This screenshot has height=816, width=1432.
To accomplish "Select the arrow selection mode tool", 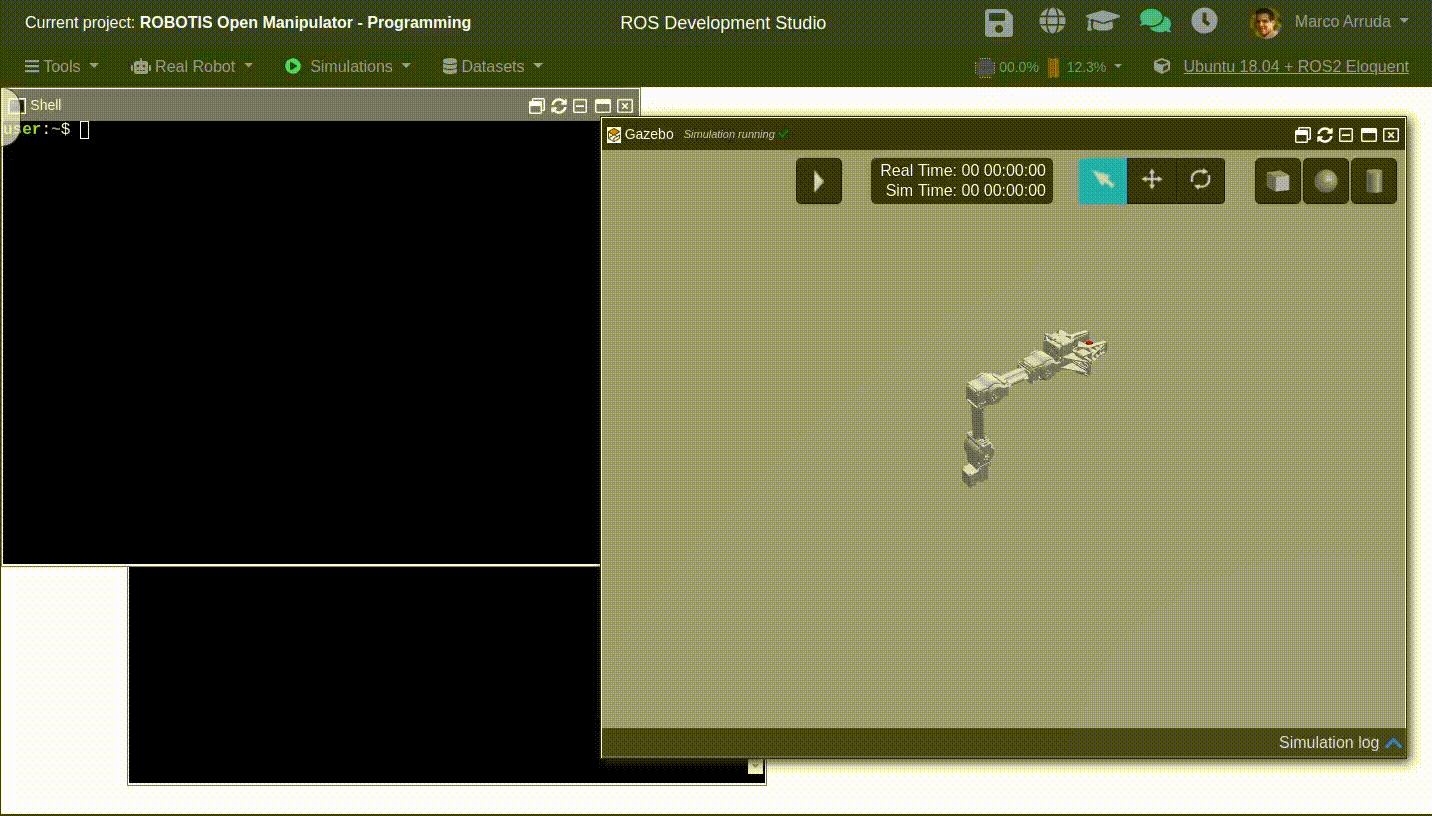I will [1102, 180].
